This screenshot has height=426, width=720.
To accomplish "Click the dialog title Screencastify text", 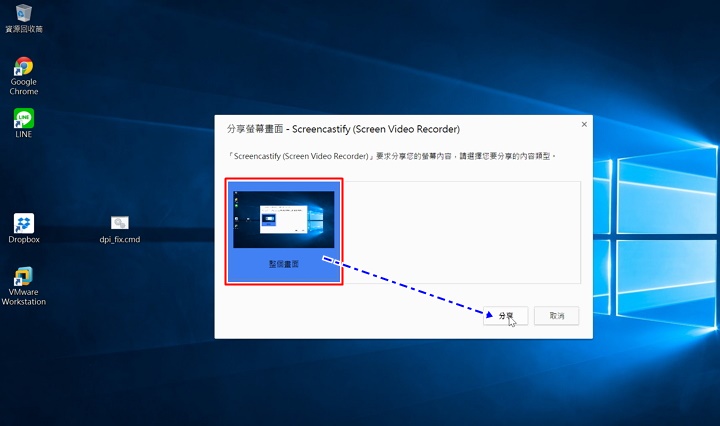I will point(343,129).
